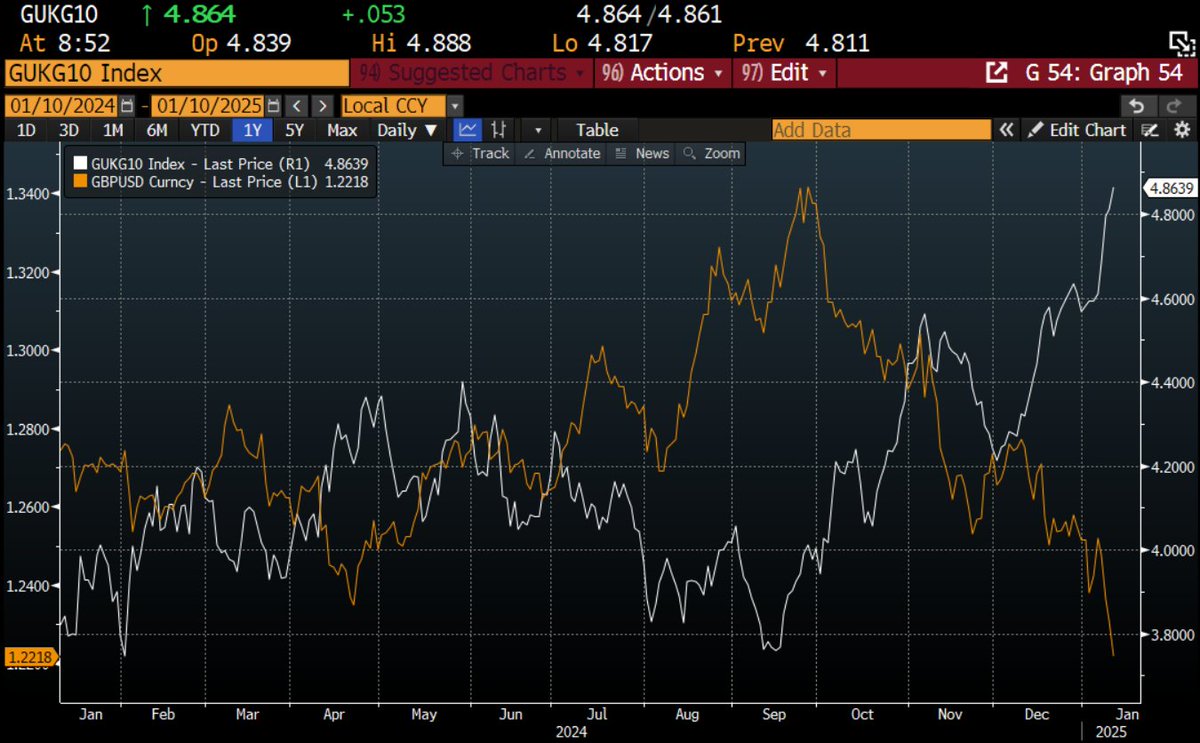Open the Local CCY currency dropdown
1200x743 pixels.
click(x=402, y=106)
